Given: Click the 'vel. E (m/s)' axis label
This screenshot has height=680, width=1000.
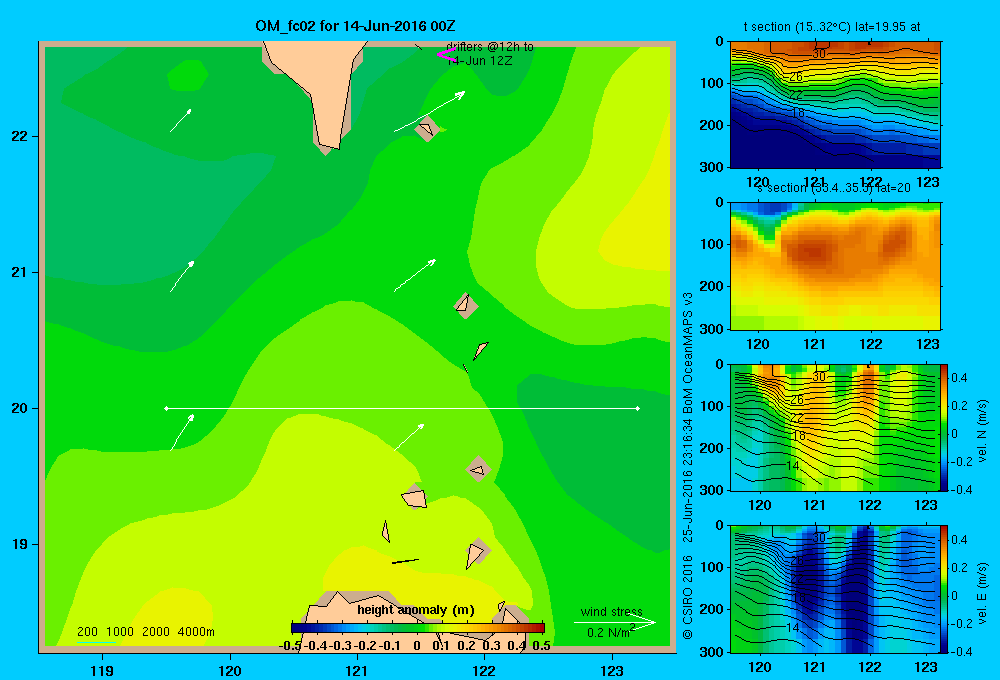Looking at the screenshot, I should click(x=983, y=593).
